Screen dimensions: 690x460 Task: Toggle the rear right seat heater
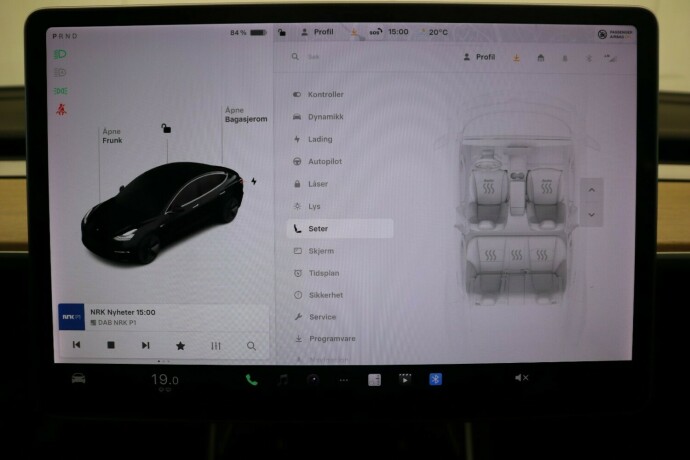(x=542, y=255)
